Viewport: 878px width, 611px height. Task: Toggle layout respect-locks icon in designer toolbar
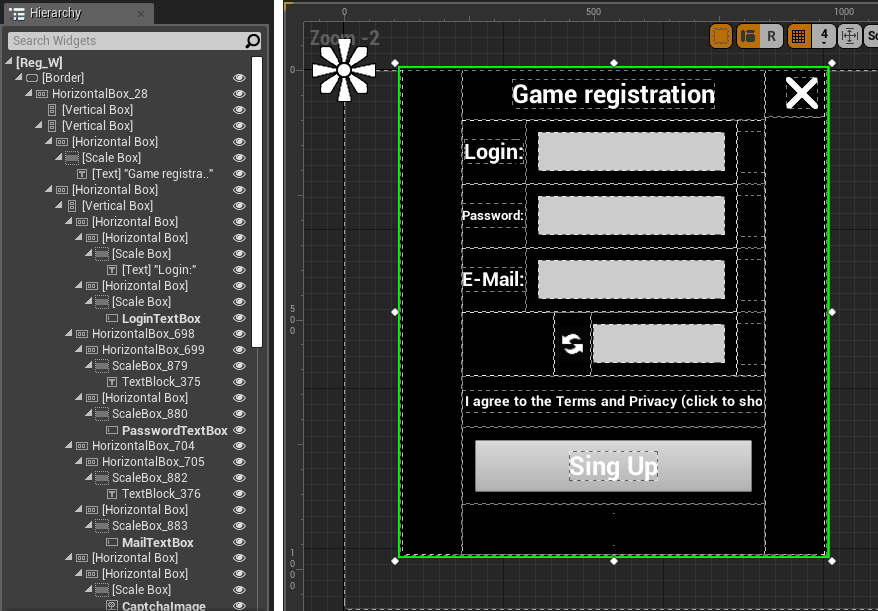coord(748,36)
